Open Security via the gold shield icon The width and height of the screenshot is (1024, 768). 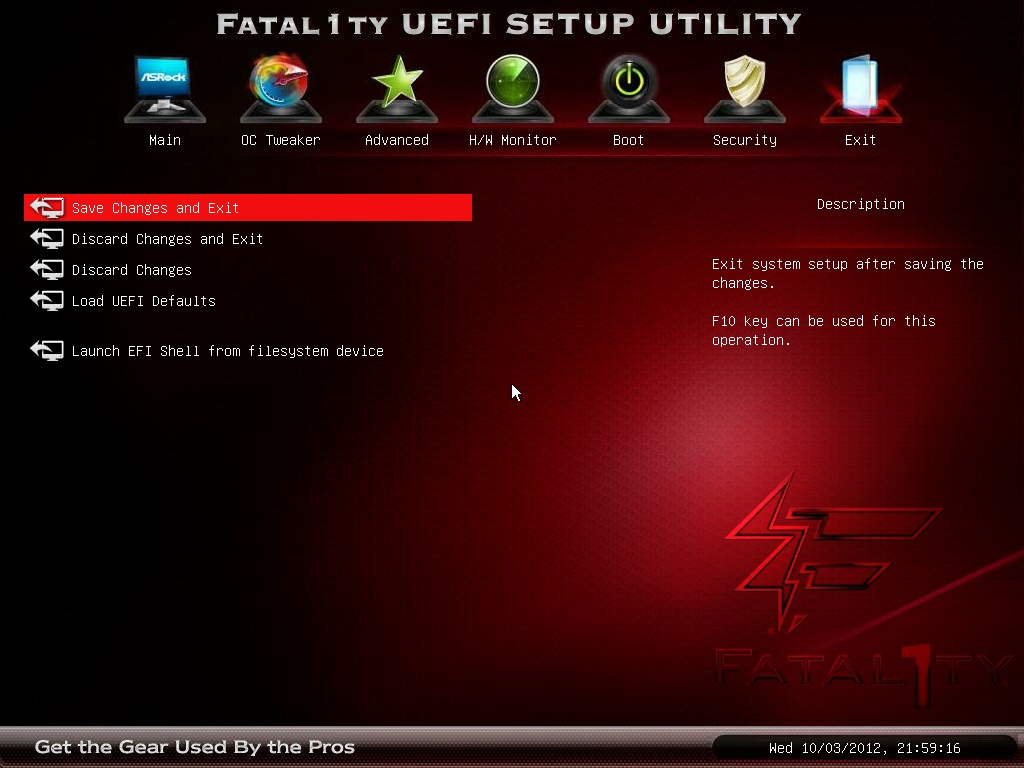click(744, 89)
